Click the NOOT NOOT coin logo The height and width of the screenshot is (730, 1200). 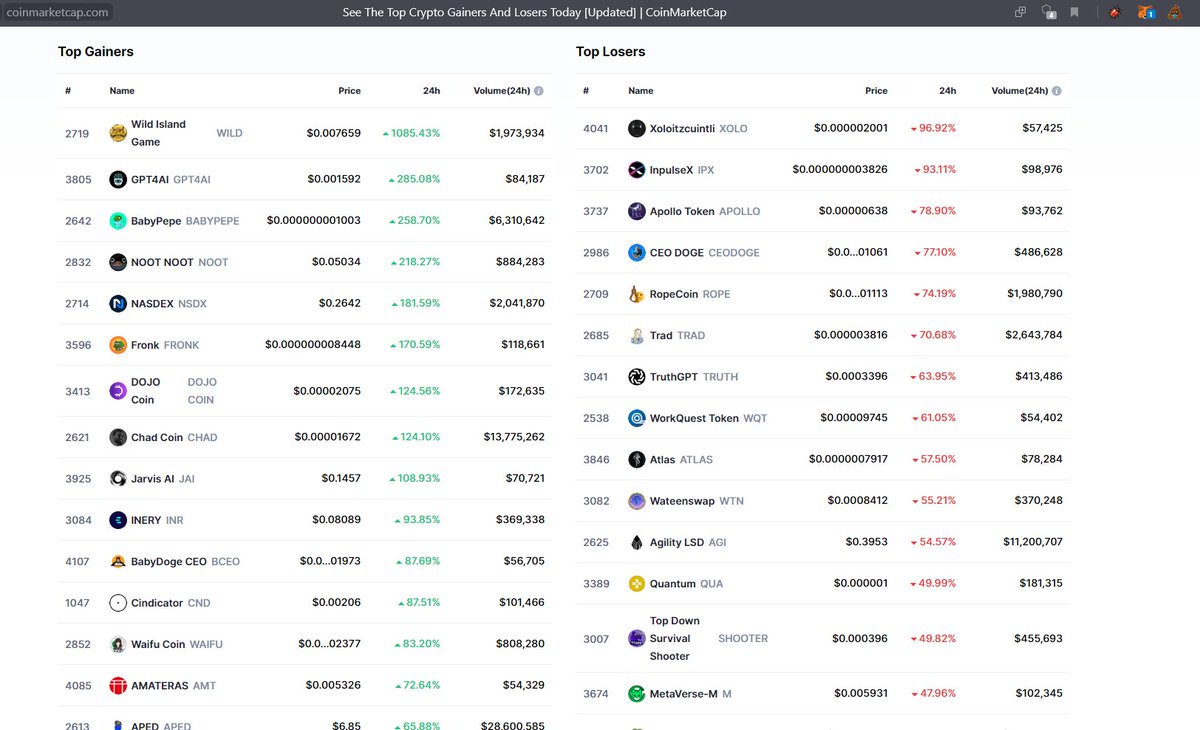click(x=118, y=262)
